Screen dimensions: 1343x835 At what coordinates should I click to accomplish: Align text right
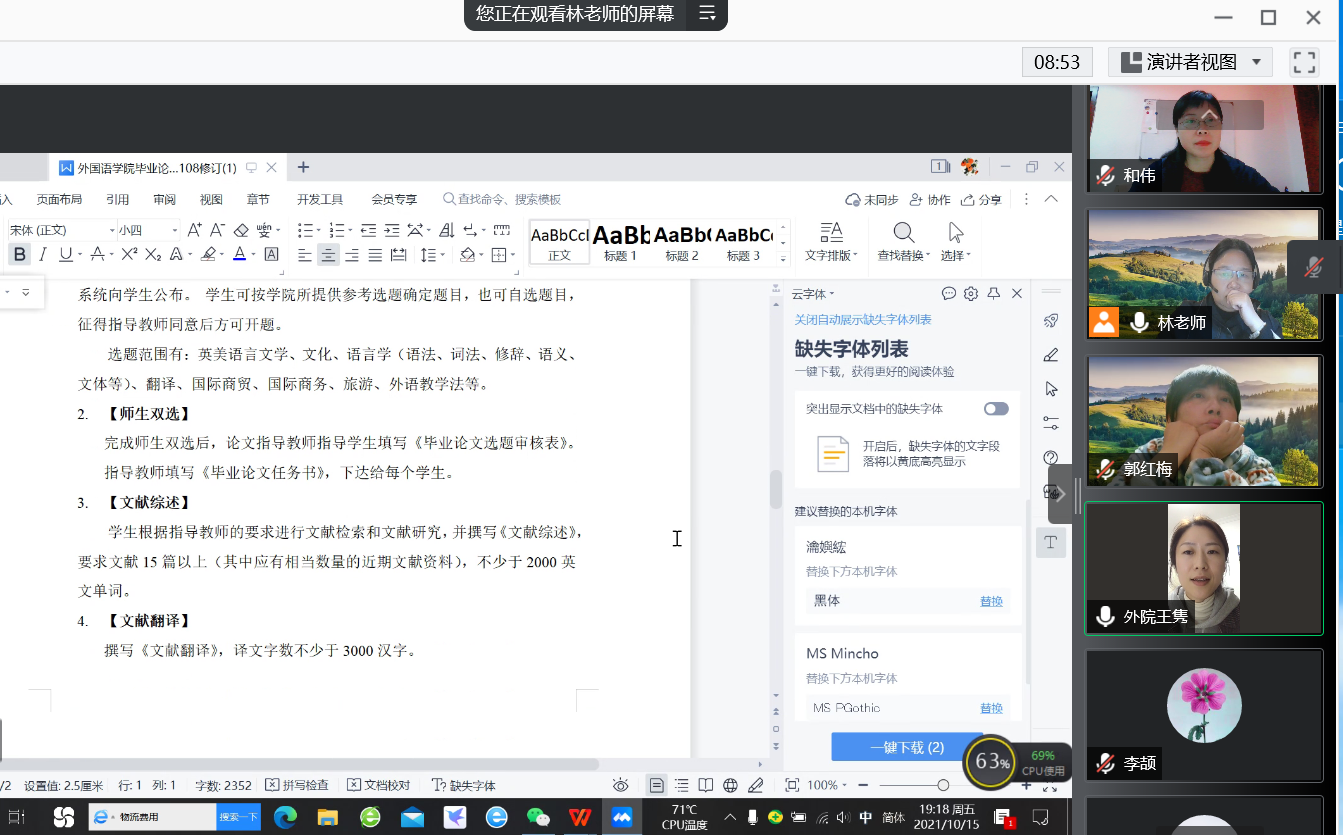(x=352, y=255)
